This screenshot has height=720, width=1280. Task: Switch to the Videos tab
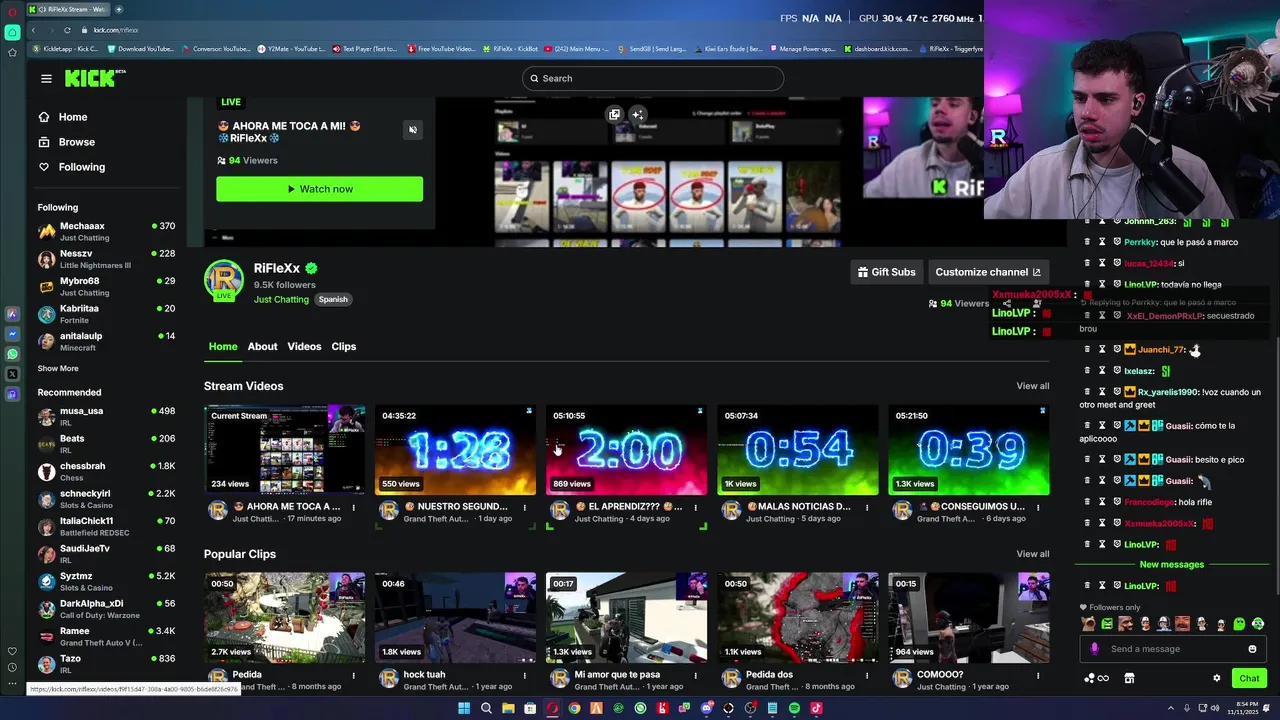tap(304, 346)
